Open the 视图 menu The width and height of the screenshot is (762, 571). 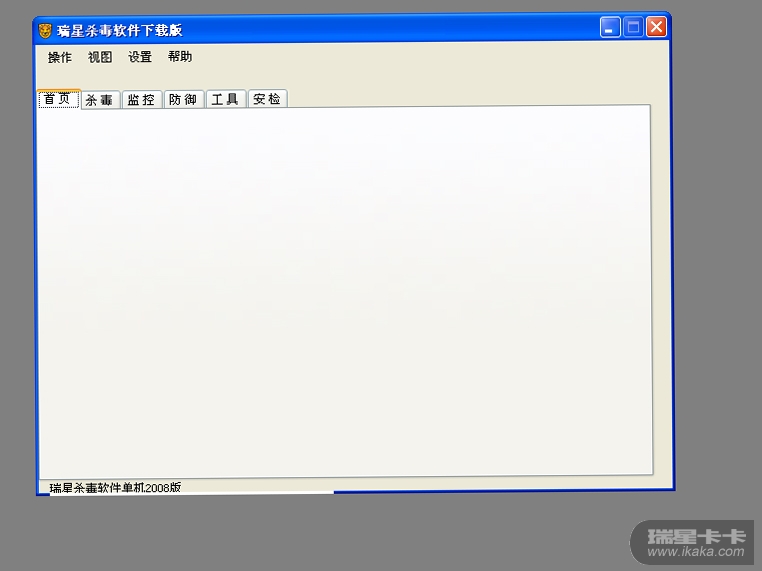100,57
